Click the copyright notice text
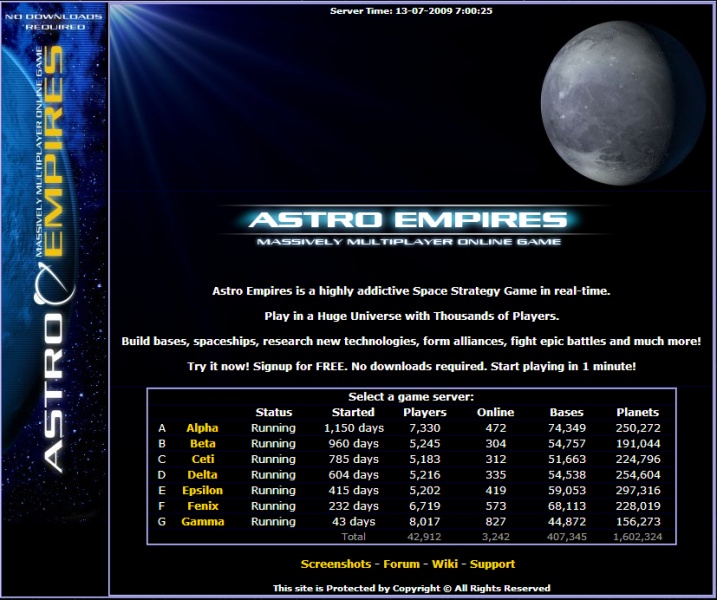This screenshot has width=717, height=600. pyautogui.click(x=411, y=589)
